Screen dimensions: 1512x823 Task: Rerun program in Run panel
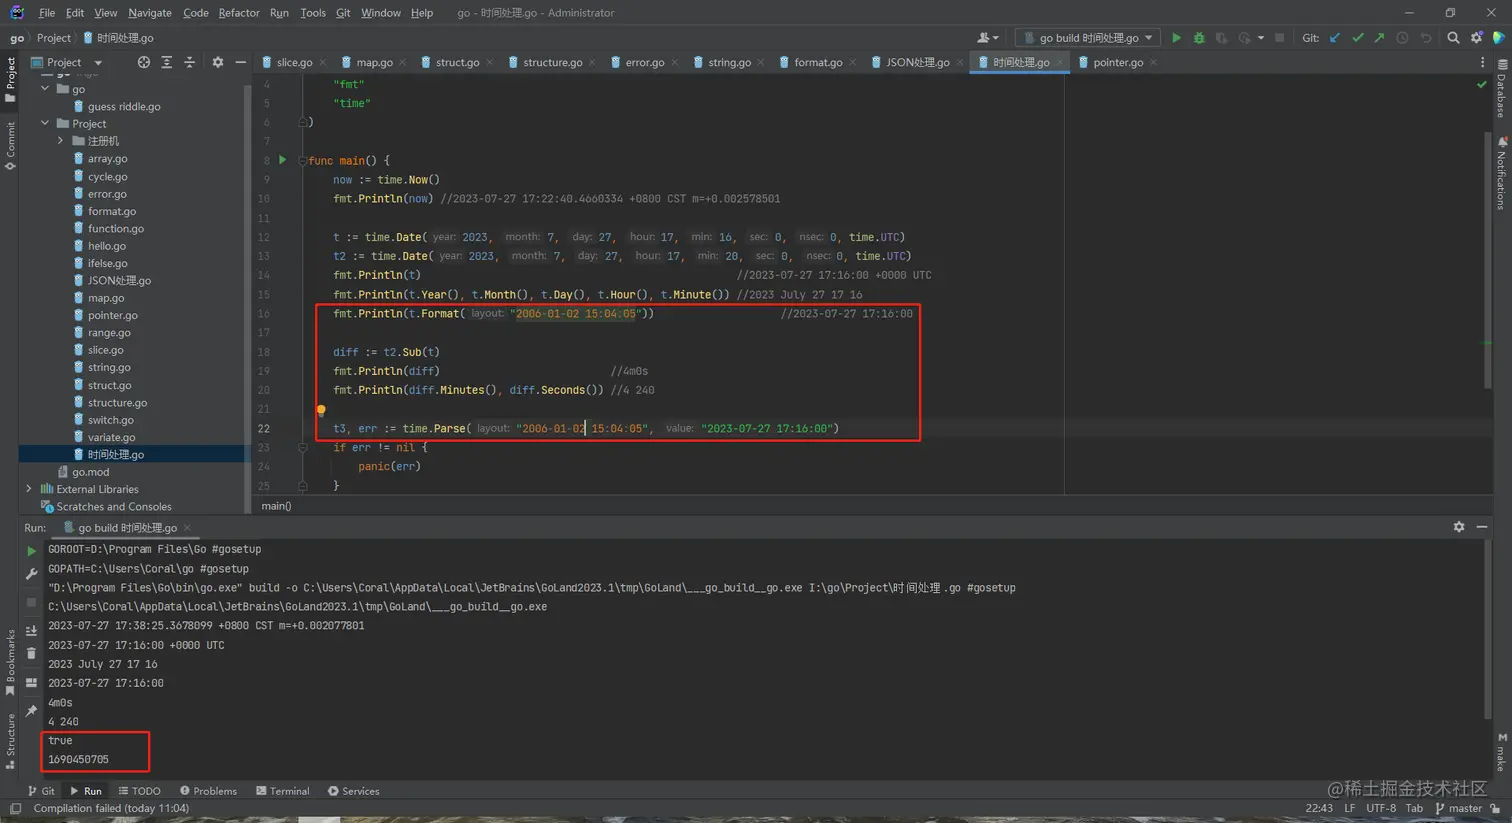click(31, 551)
